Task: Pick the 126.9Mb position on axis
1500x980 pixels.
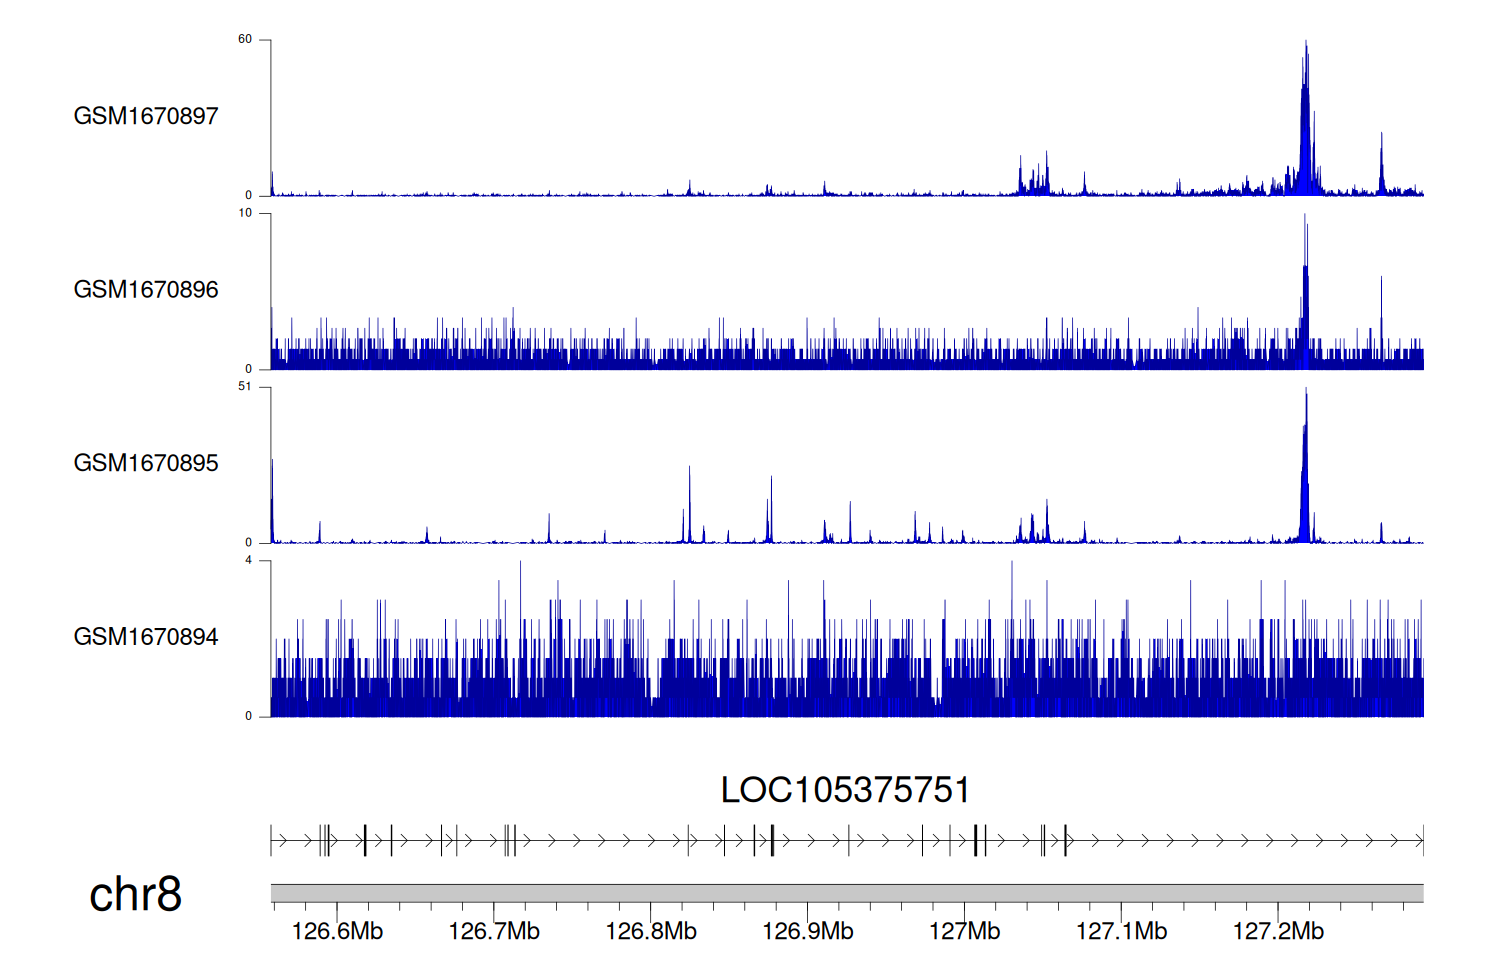Action: pyautogui.click(x=808, y=931)
